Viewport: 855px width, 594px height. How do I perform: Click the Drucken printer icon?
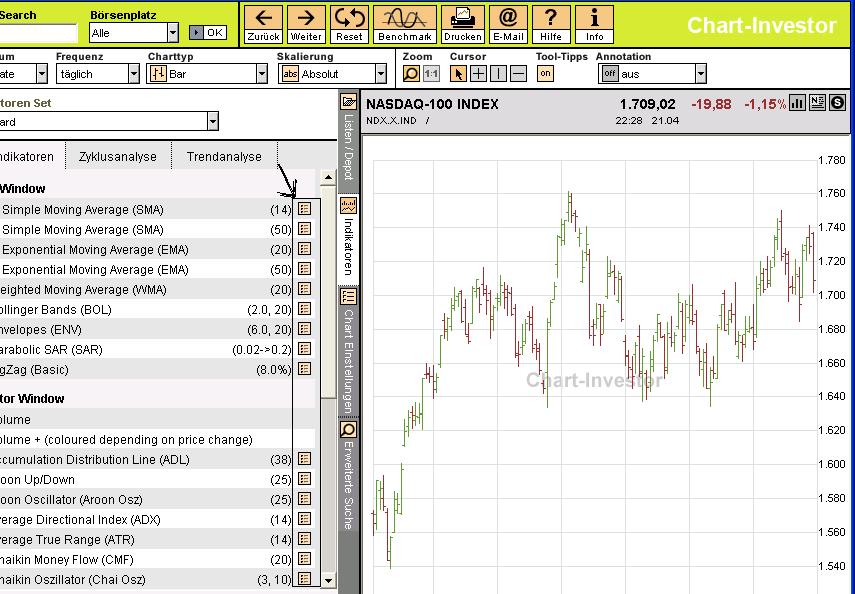[462, 25]
